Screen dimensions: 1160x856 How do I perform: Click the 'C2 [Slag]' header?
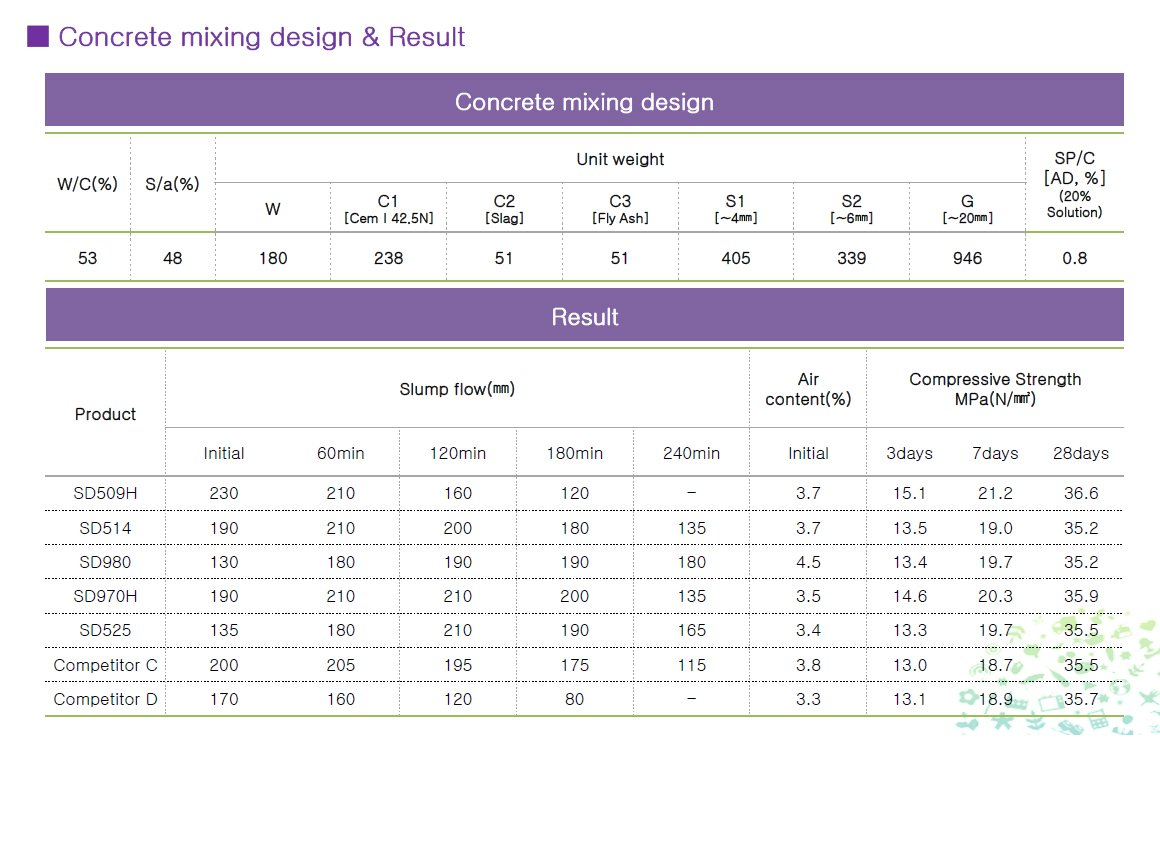click(x=504, y=209)
